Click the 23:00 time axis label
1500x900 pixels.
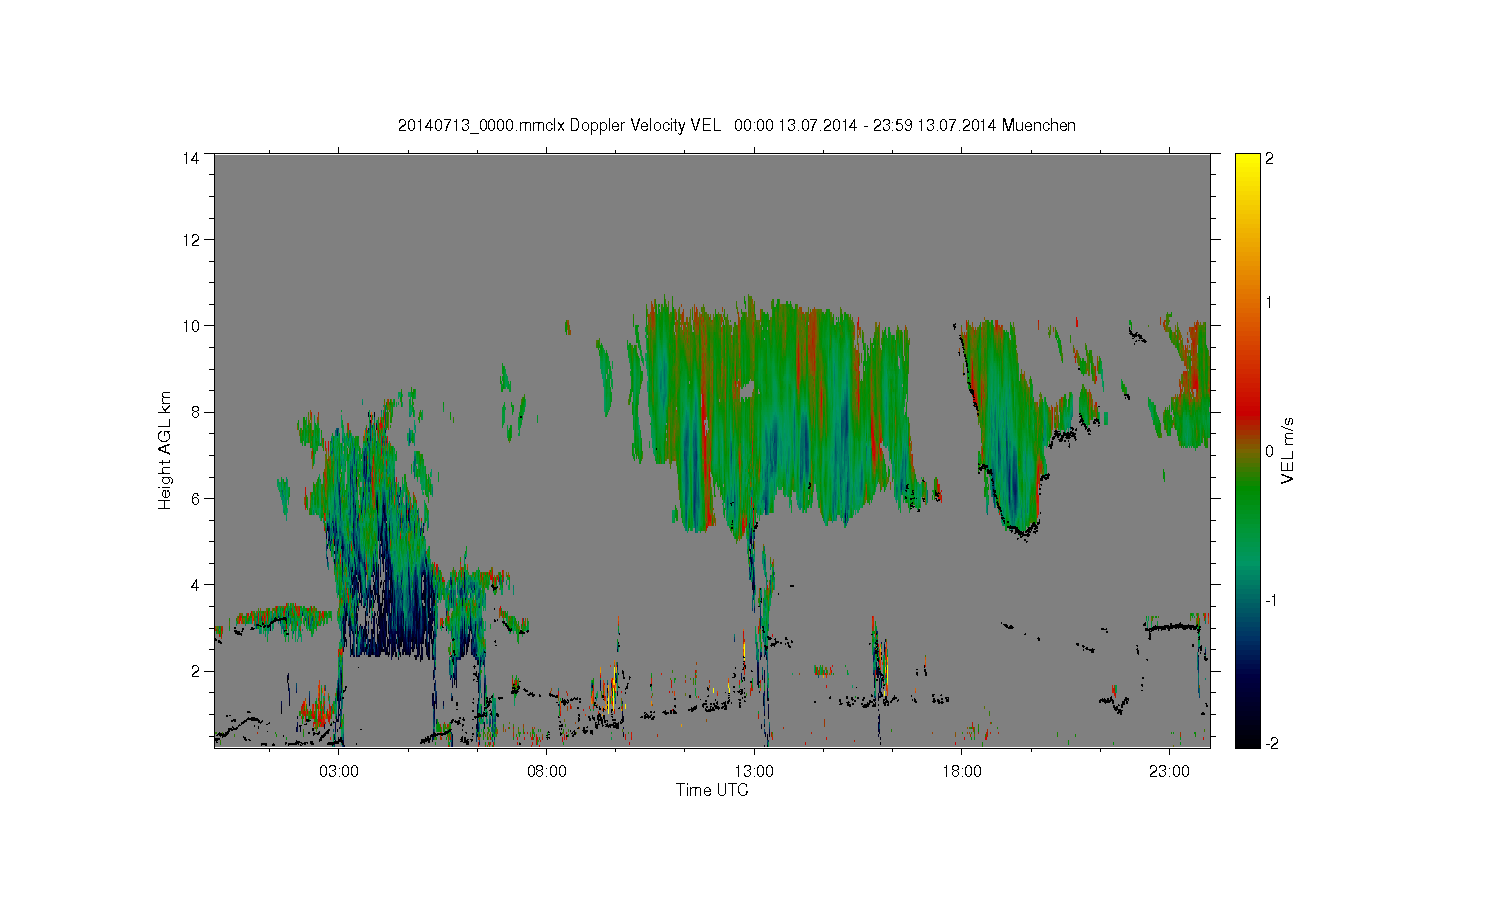pyautogui.click(x=1169, y=771)
